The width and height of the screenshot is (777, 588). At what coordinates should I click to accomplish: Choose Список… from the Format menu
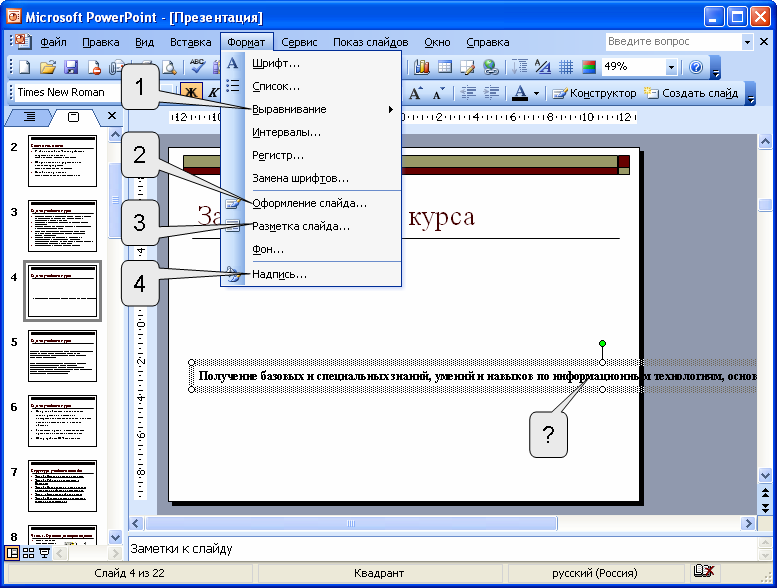click(311, 86)
